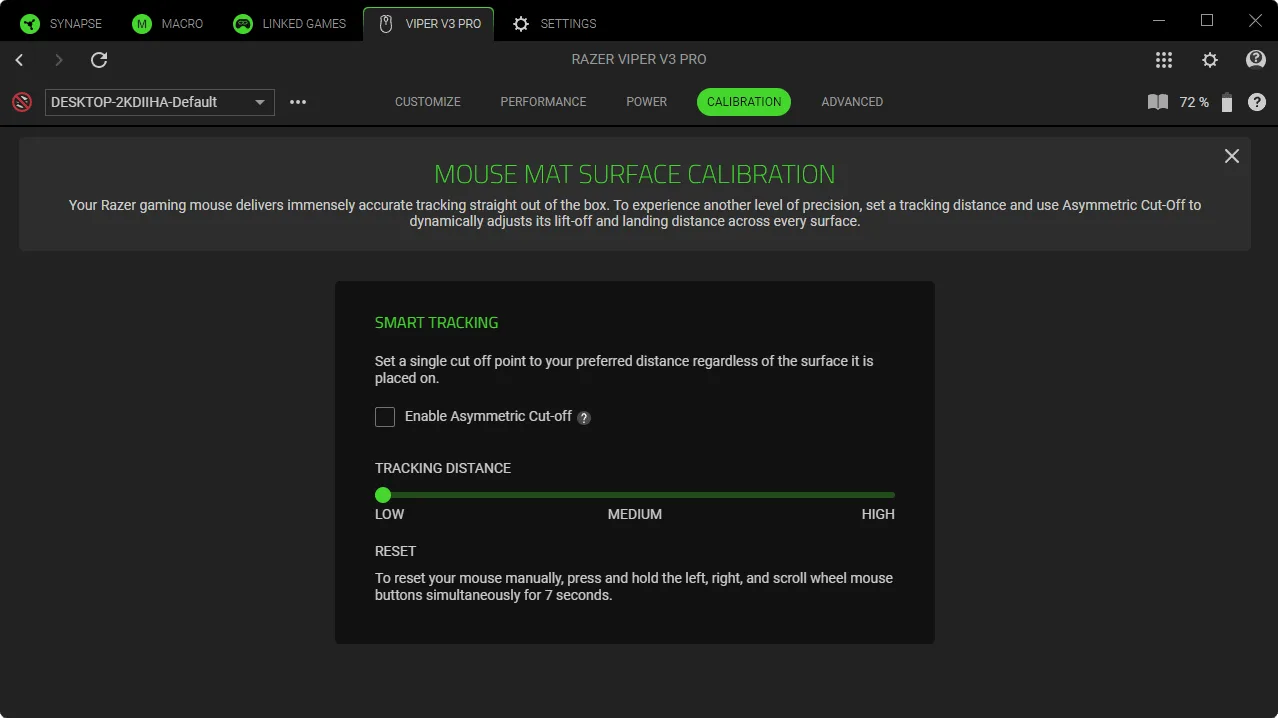This screenshot has width=1278, height=718.
Task: Open the SETTINGS tab
Action: click(555, 23)
